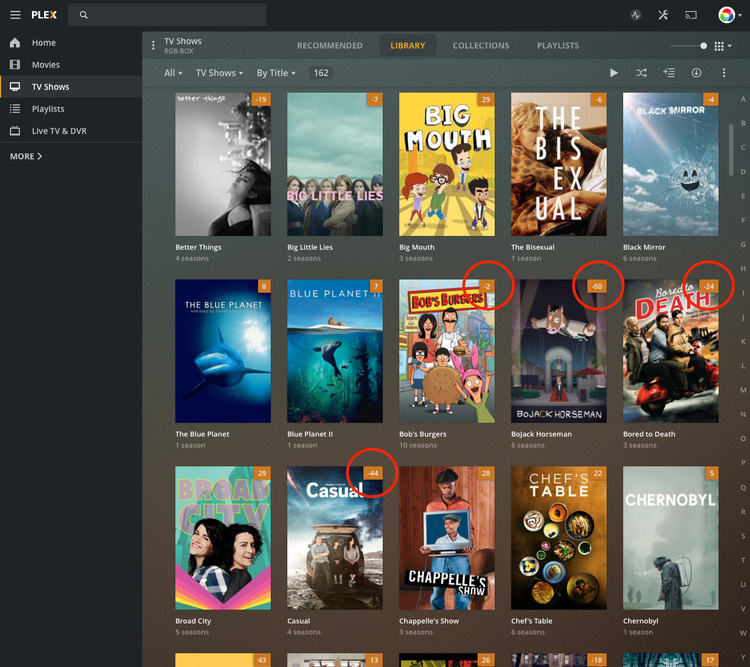750x667 pixels.
Task: Open the TV Shows type dropdown
Action: tap(219, 73)
